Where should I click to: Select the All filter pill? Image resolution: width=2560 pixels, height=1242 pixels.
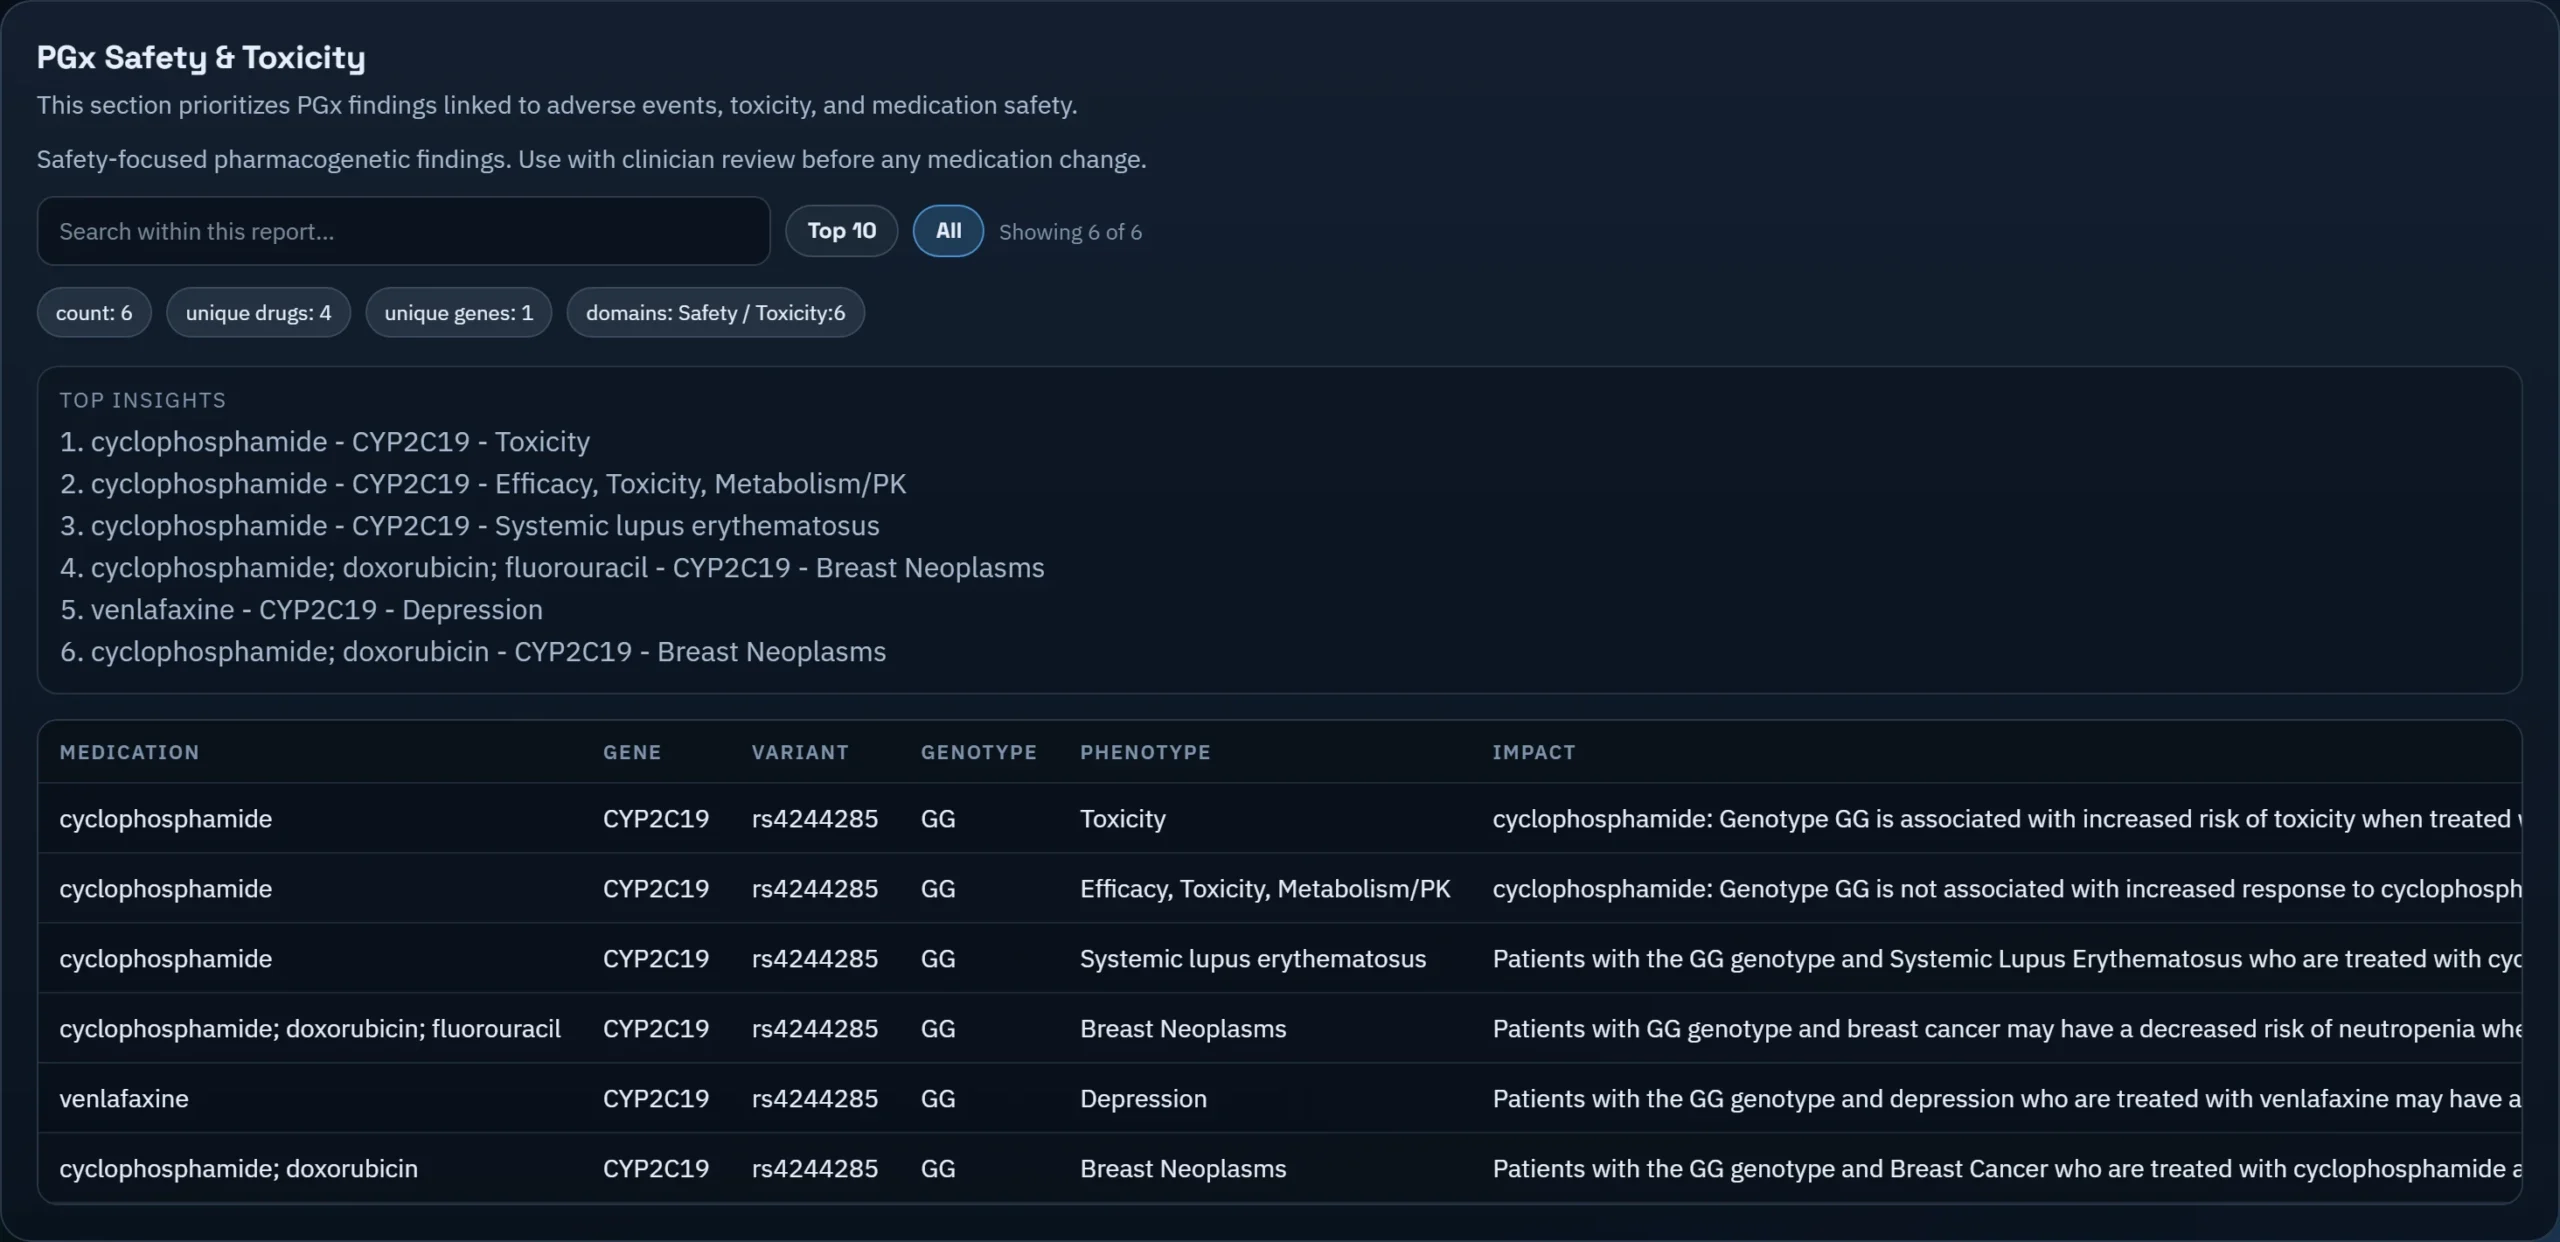(947, 231)
